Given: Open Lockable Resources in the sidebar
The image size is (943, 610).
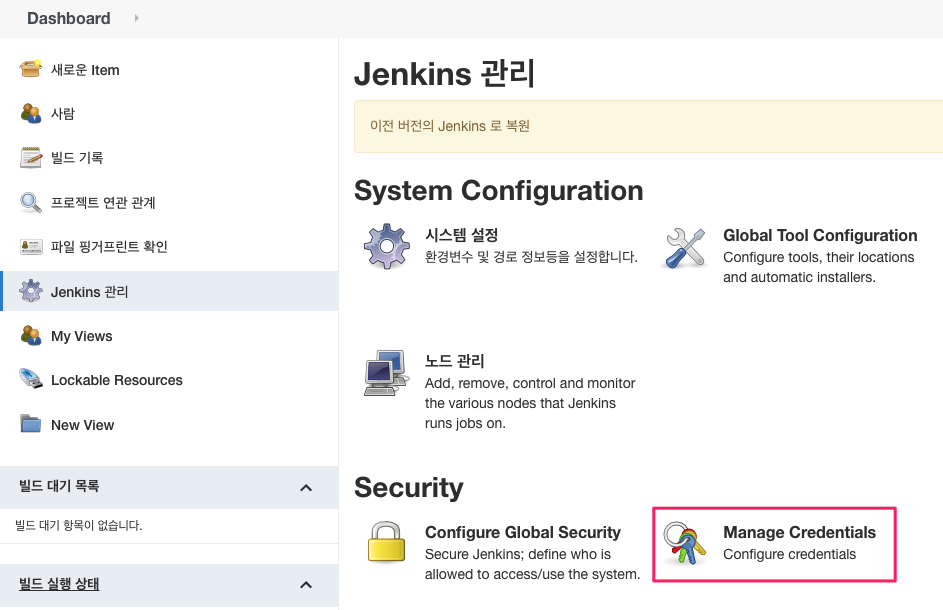Looking at the screenshot, I should coord(117,380).
